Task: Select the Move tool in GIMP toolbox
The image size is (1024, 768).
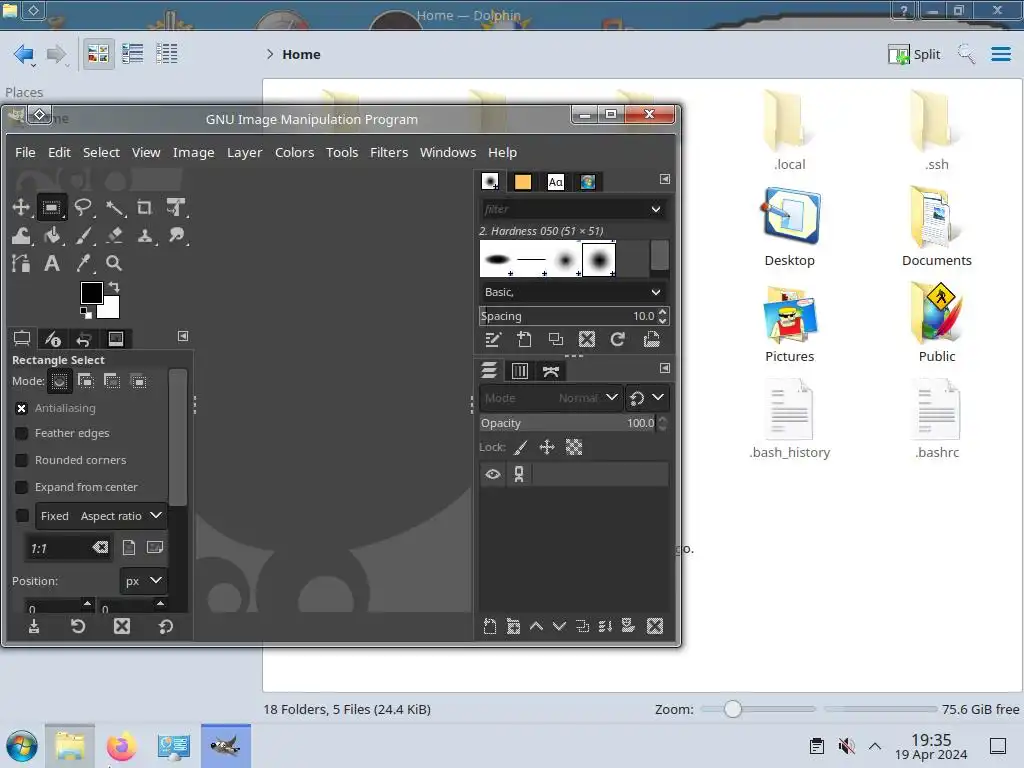Action: pyautogui.click(x=21, y=208)
